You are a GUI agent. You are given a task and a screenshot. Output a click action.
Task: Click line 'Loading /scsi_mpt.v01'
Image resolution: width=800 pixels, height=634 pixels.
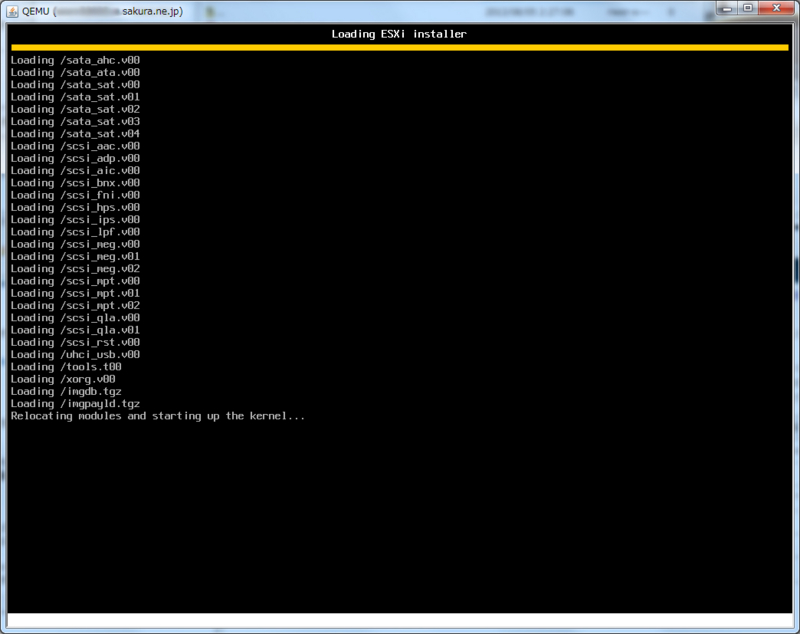click(75, 293)
